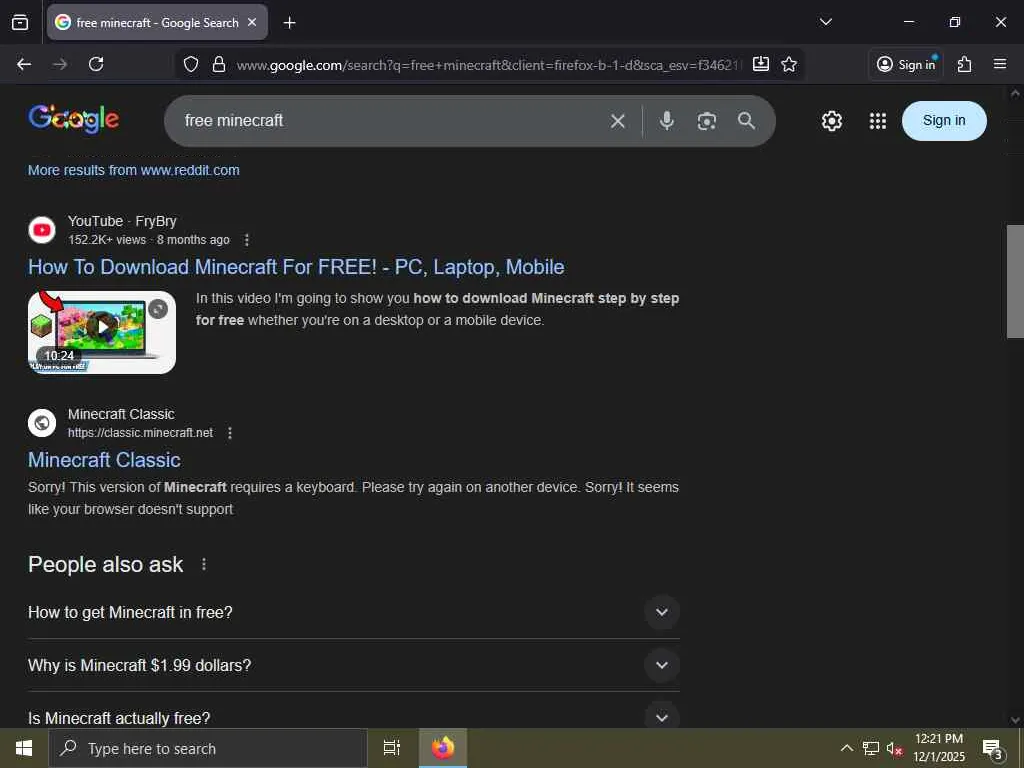This screenshot has height=768, width=1024.
Task: Open Firefox View from the tab bar
Action: pyautogui.click(x=20, y=22)
